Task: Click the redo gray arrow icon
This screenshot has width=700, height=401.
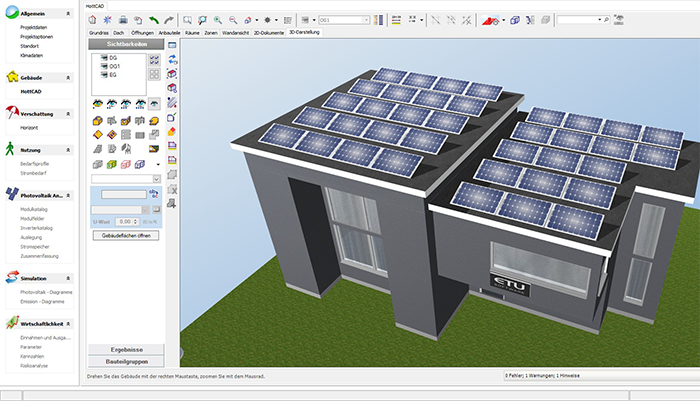Action: (x=168, y=19)
